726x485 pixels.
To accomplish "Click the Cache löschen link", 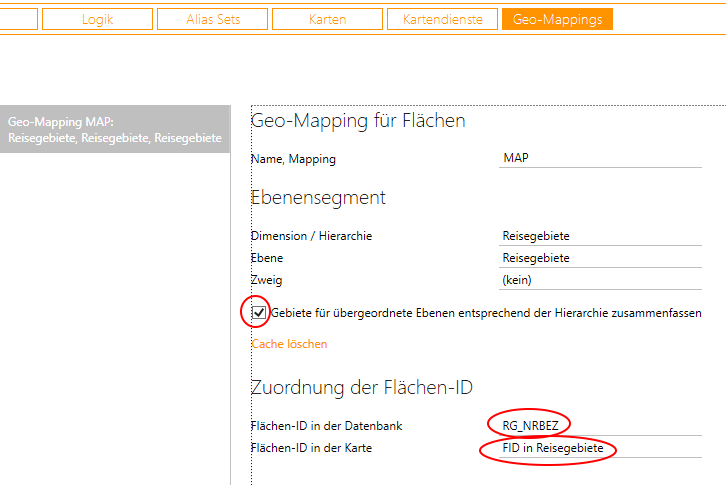I will pos(289,344).
